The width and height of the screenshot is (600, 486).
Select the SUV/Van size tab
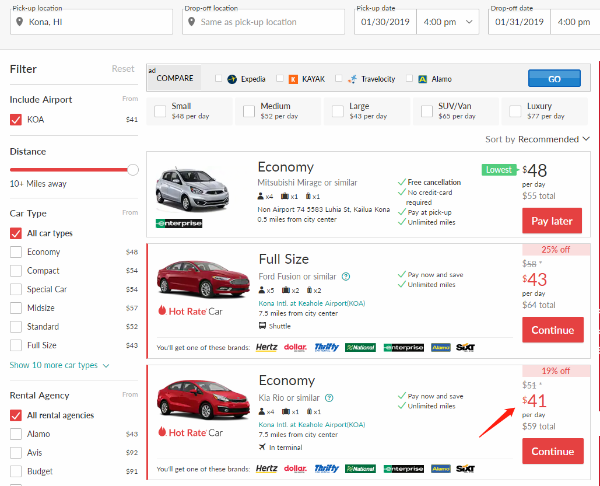pyautogui.click(x=456, y=111)
